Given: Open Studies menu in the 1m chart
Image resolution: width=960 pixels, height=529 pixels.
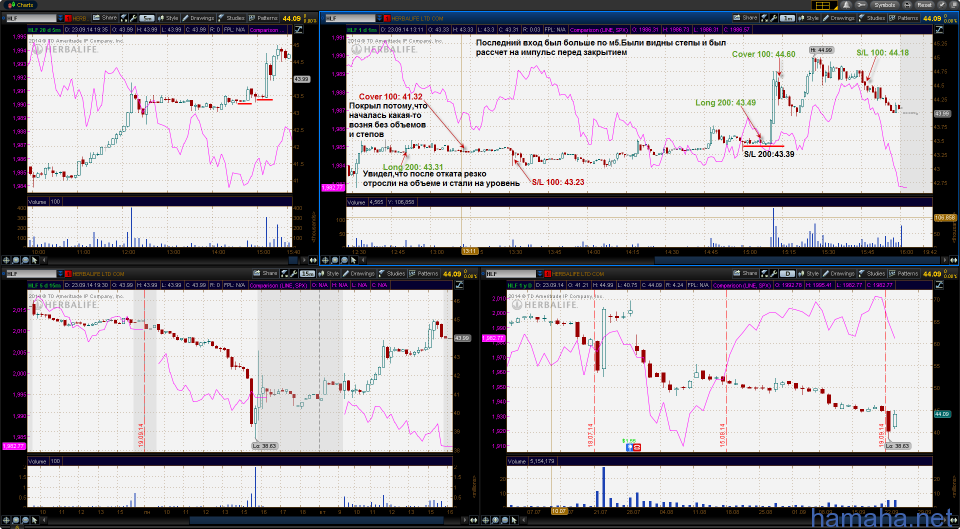Looking at the screenshot, I should coord(872,18).
